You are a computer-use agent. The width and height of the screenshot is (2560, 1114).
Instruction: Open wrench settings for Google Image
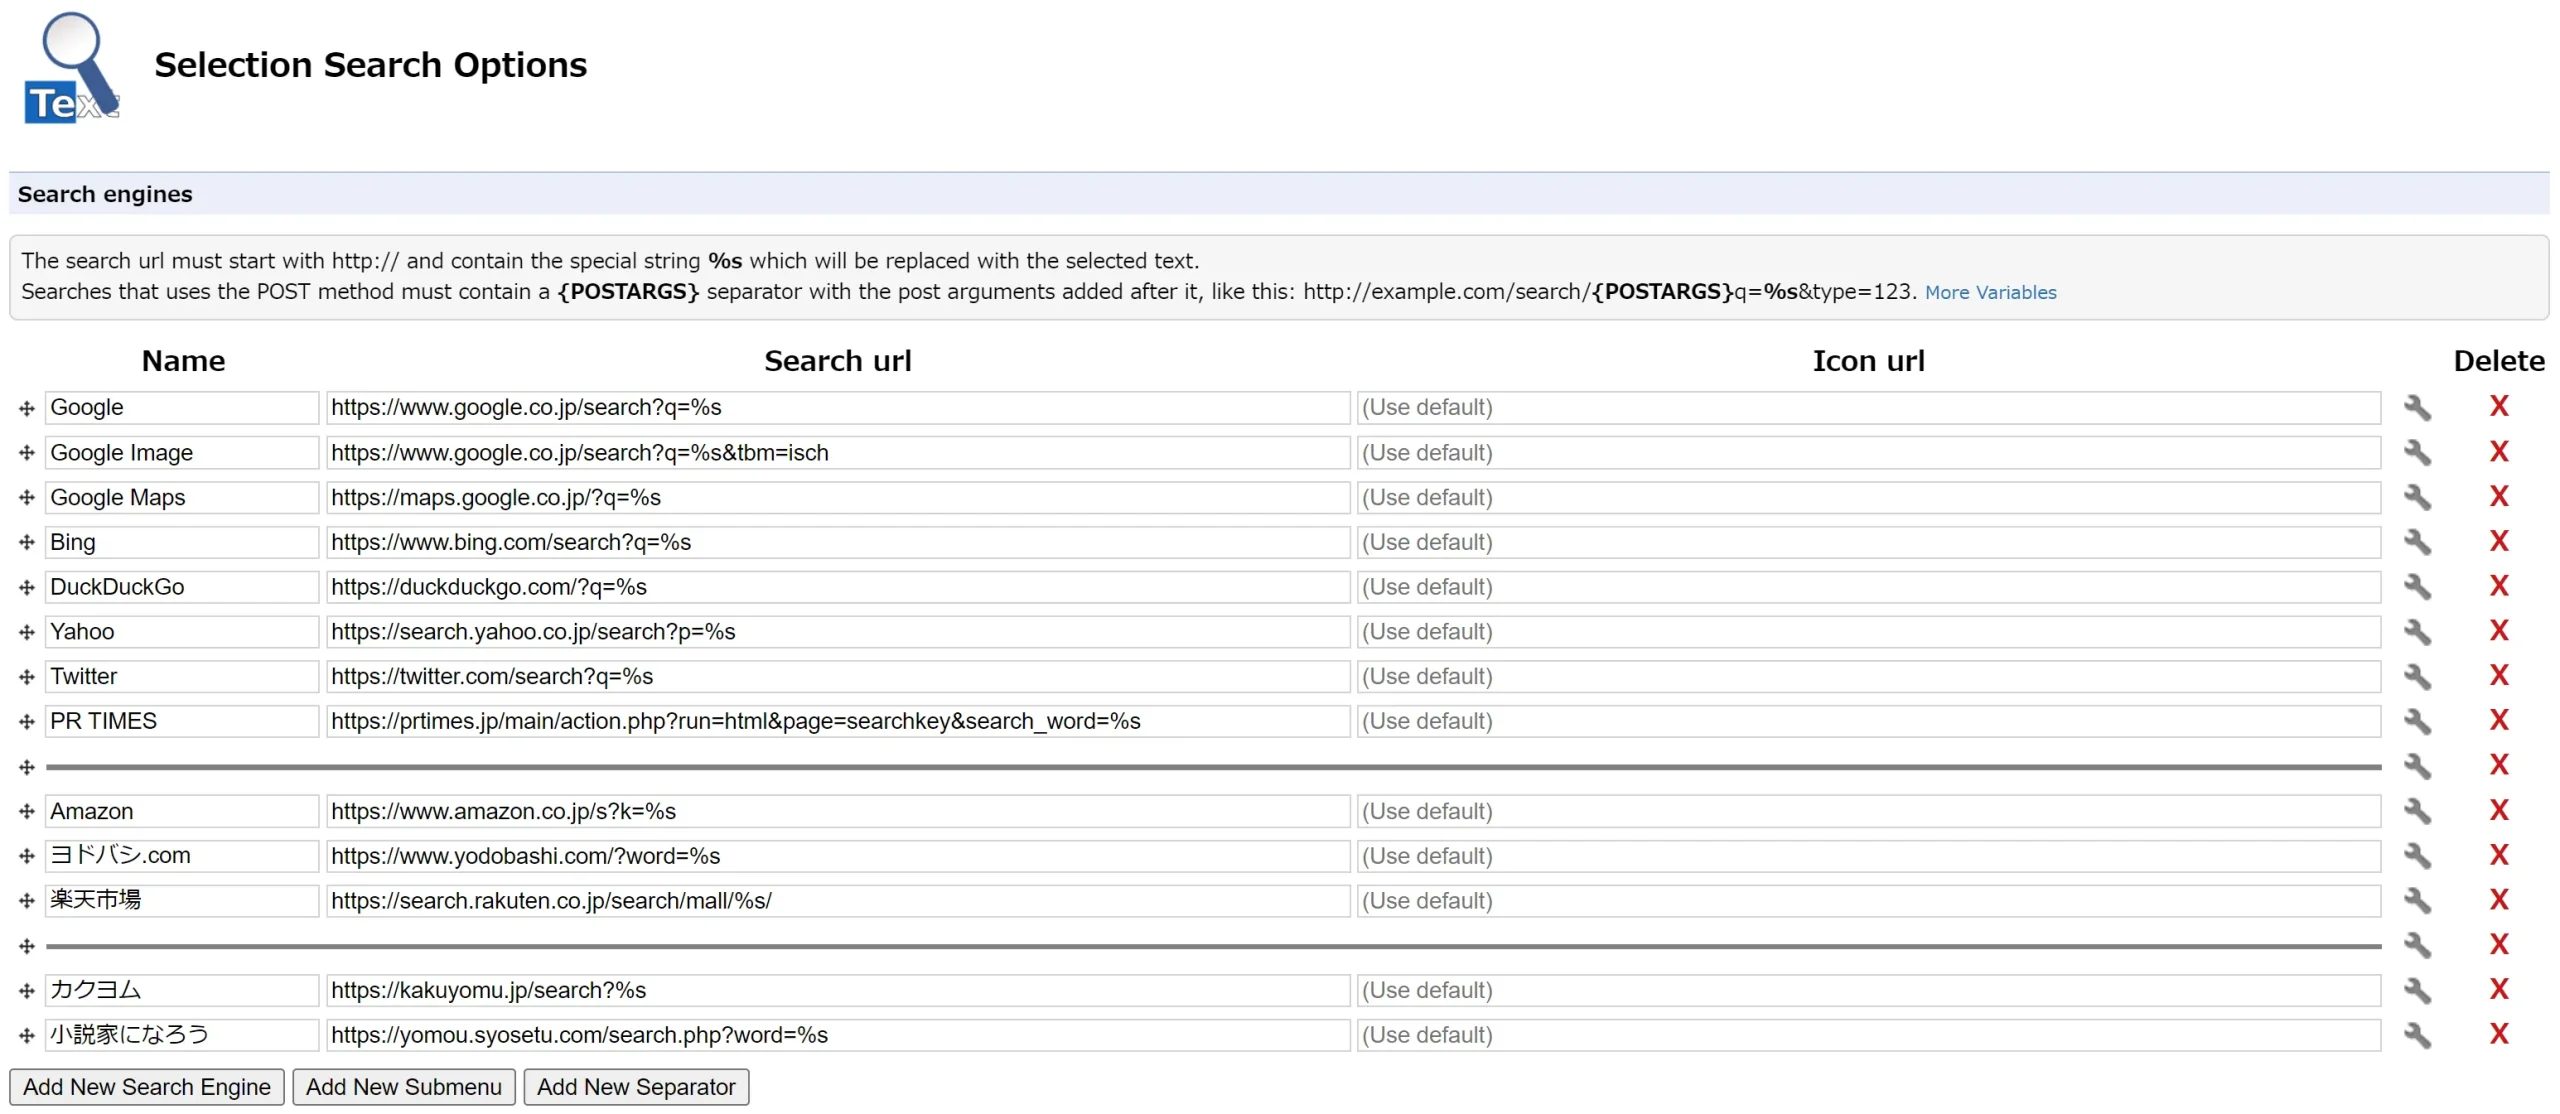click(x=2417, y=453)
